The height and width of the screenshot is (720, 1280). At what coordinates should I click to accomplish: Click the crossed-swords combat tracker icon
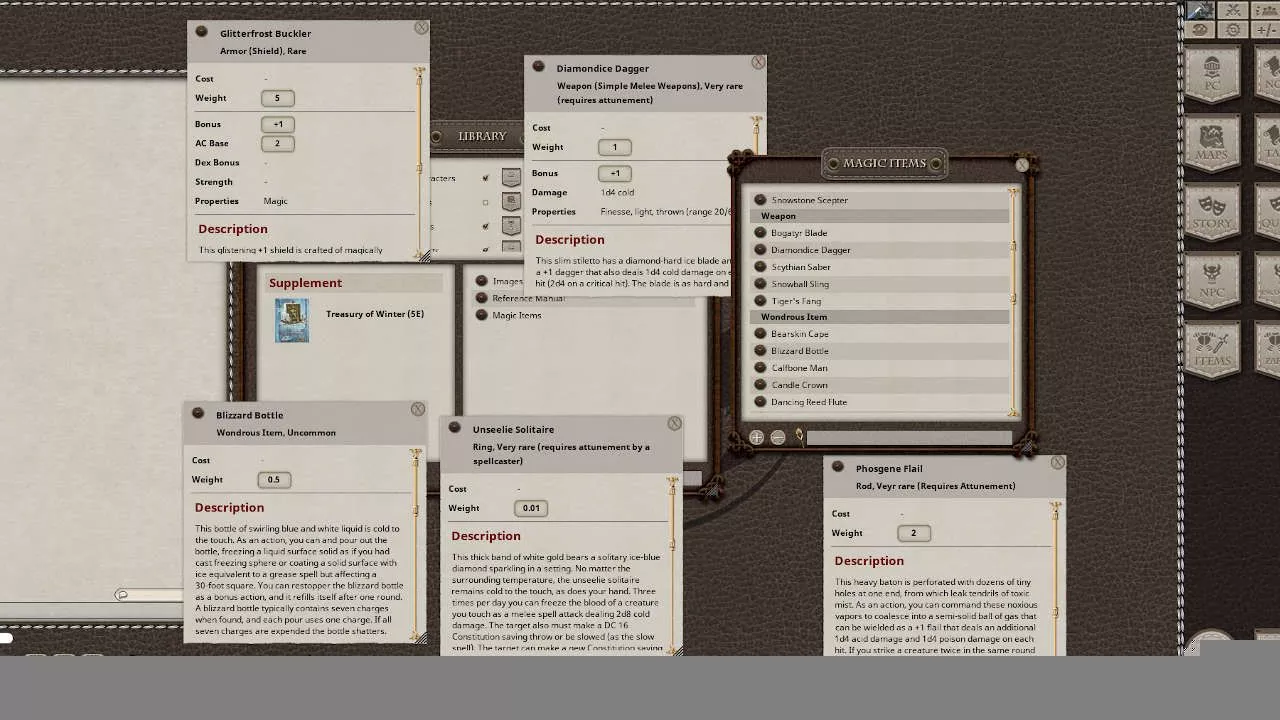[x=1233, y=11]
